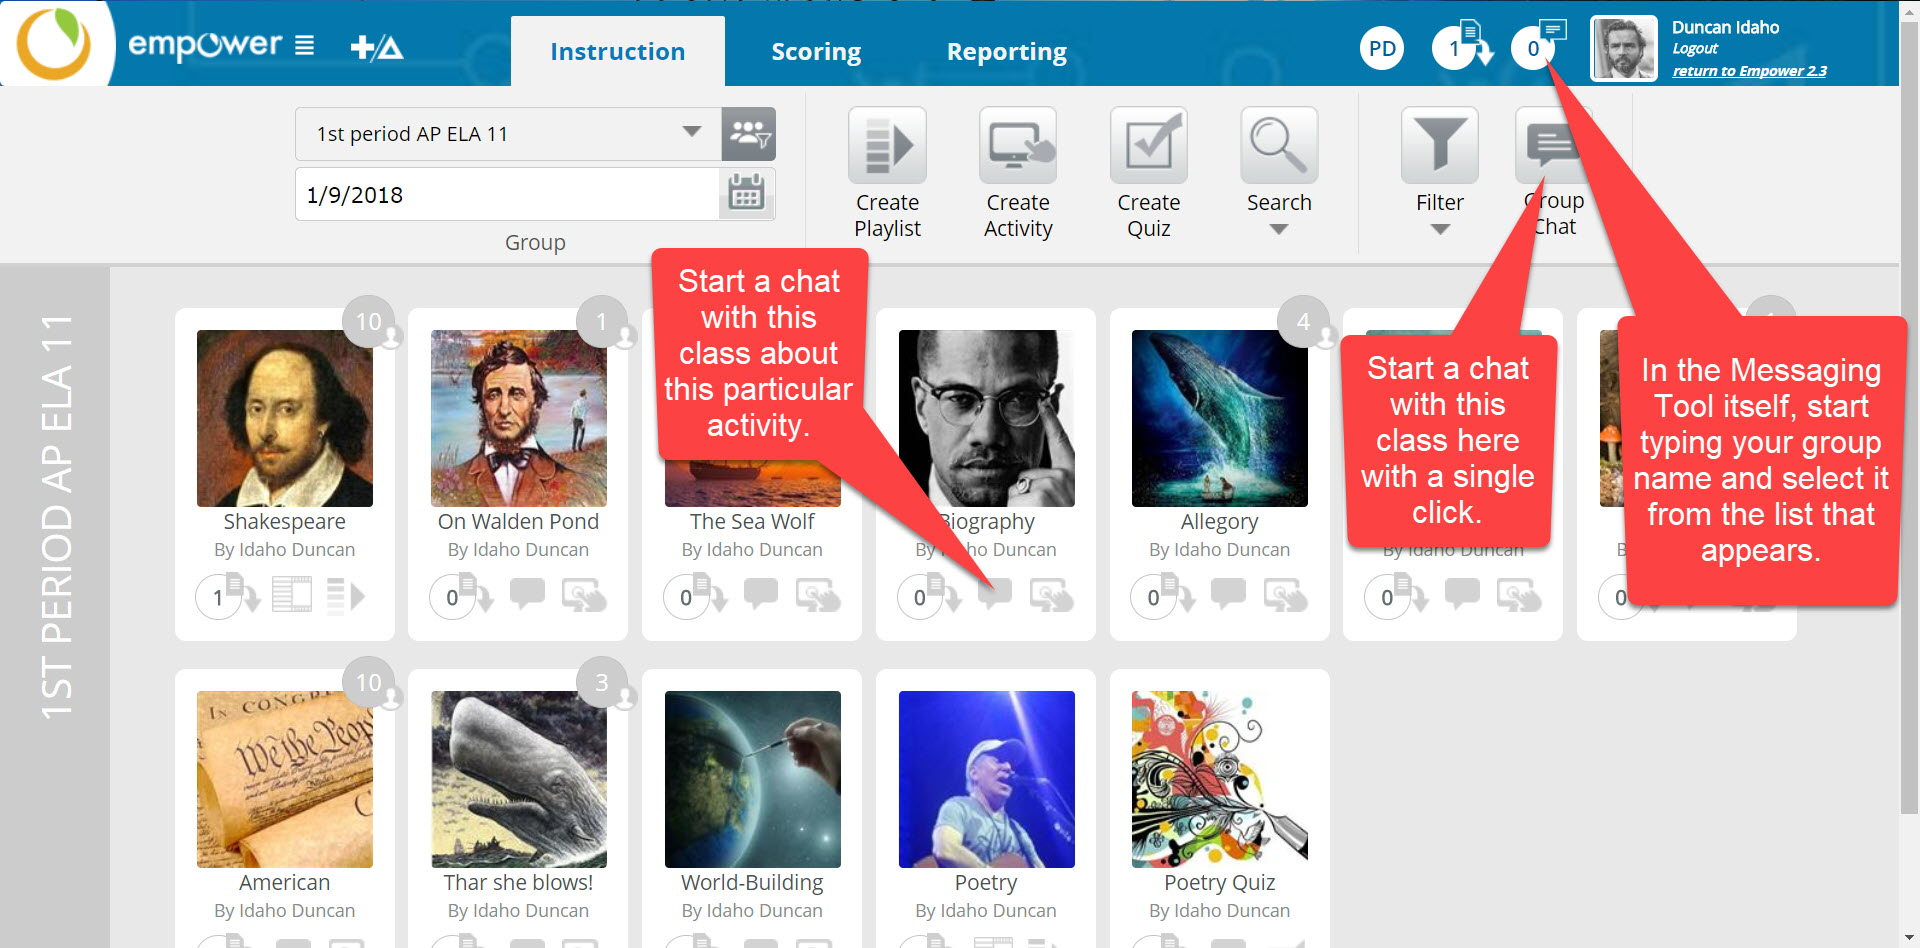Click the 3 students badge on Thar she blows!
Screen dimensions: 1920x948
coord(603,683)
